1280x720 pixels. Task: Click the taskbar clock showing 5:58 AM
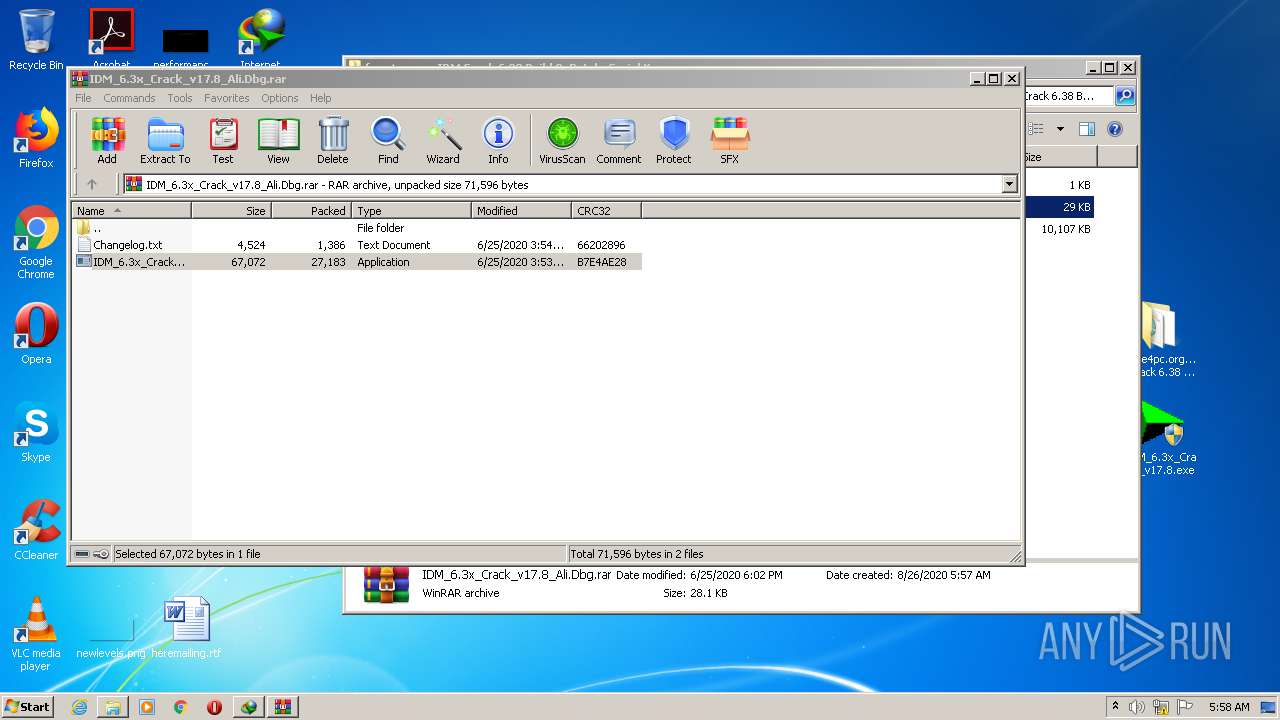1229,707
